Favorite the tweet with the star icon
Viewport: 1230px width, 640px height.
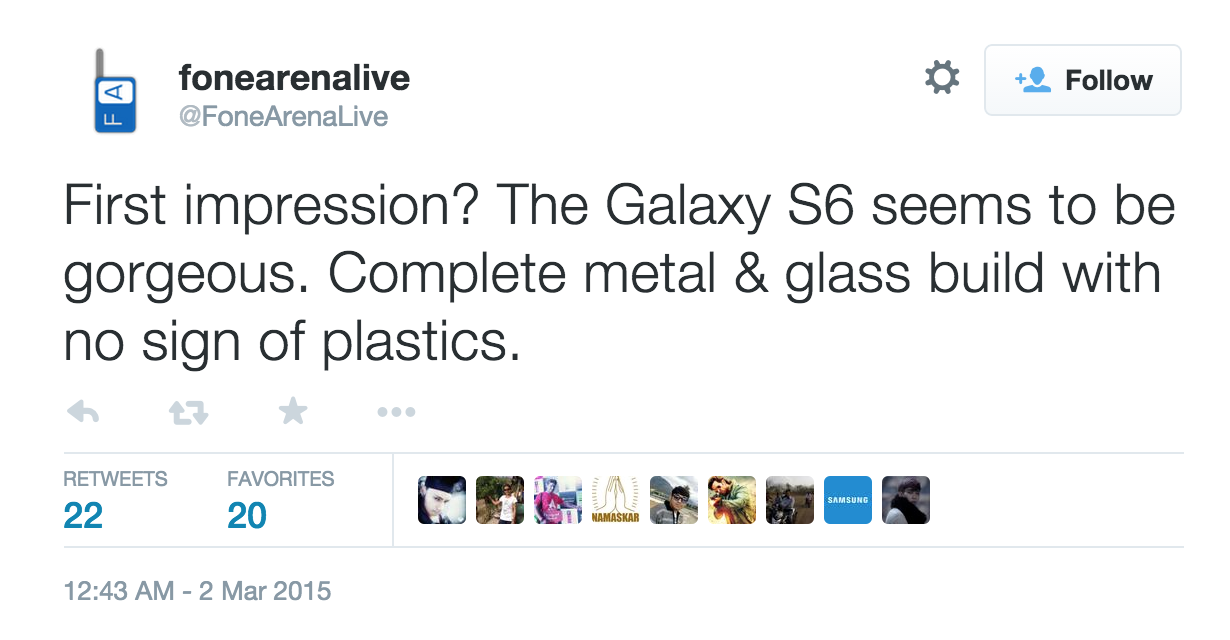(292, 411)
